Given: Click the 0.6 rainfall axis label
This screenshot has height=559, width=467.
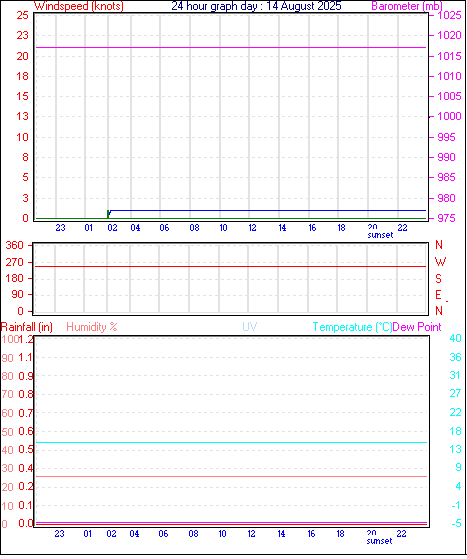Looking at the screenshot, I should 26,431.
